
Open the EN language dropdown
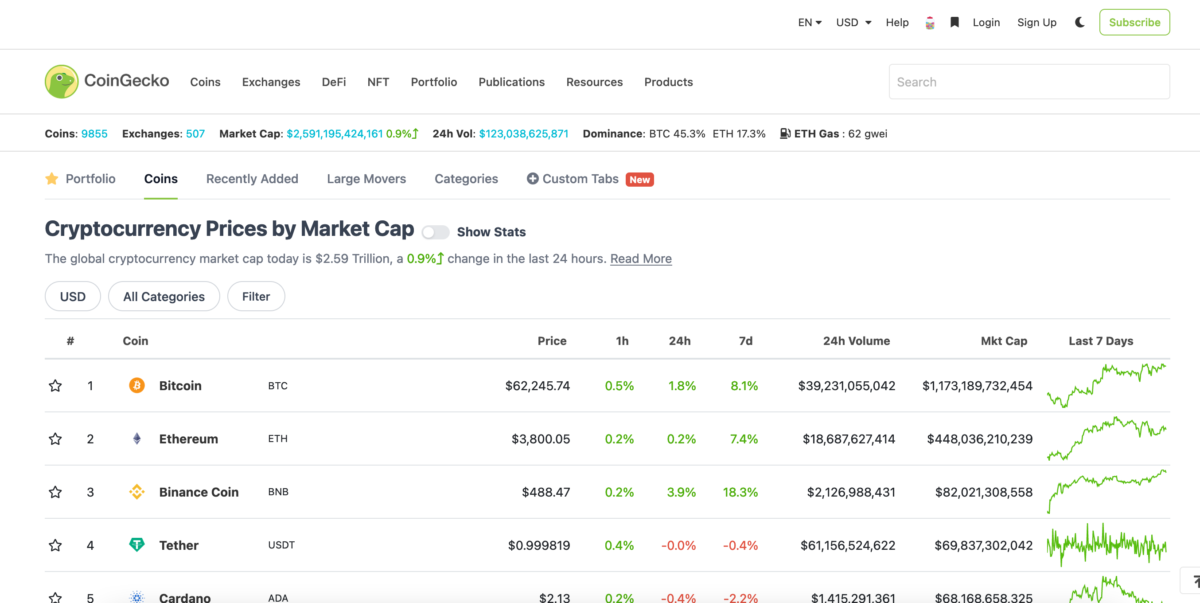809,22
